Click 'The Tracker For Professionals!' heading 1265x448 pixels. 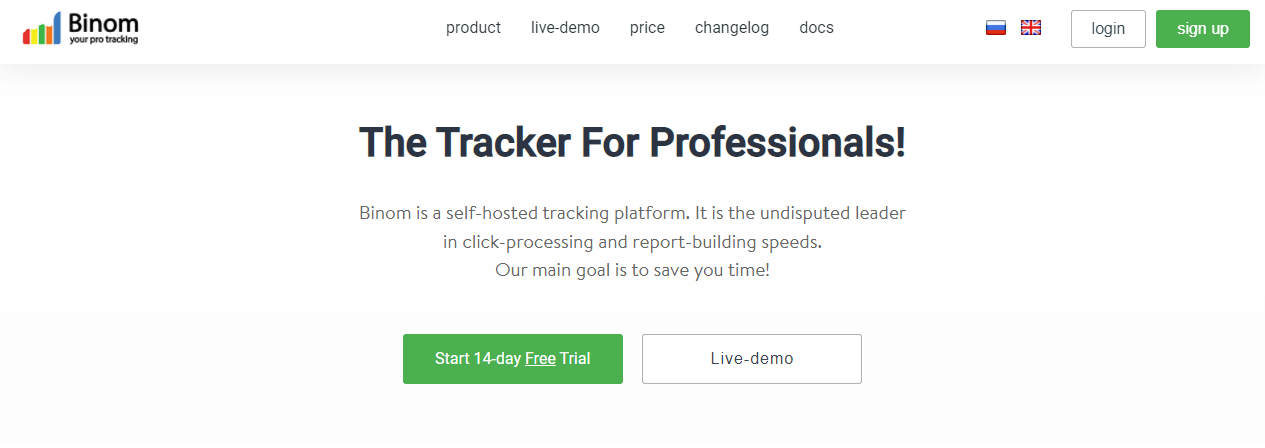tap(632, 142)
